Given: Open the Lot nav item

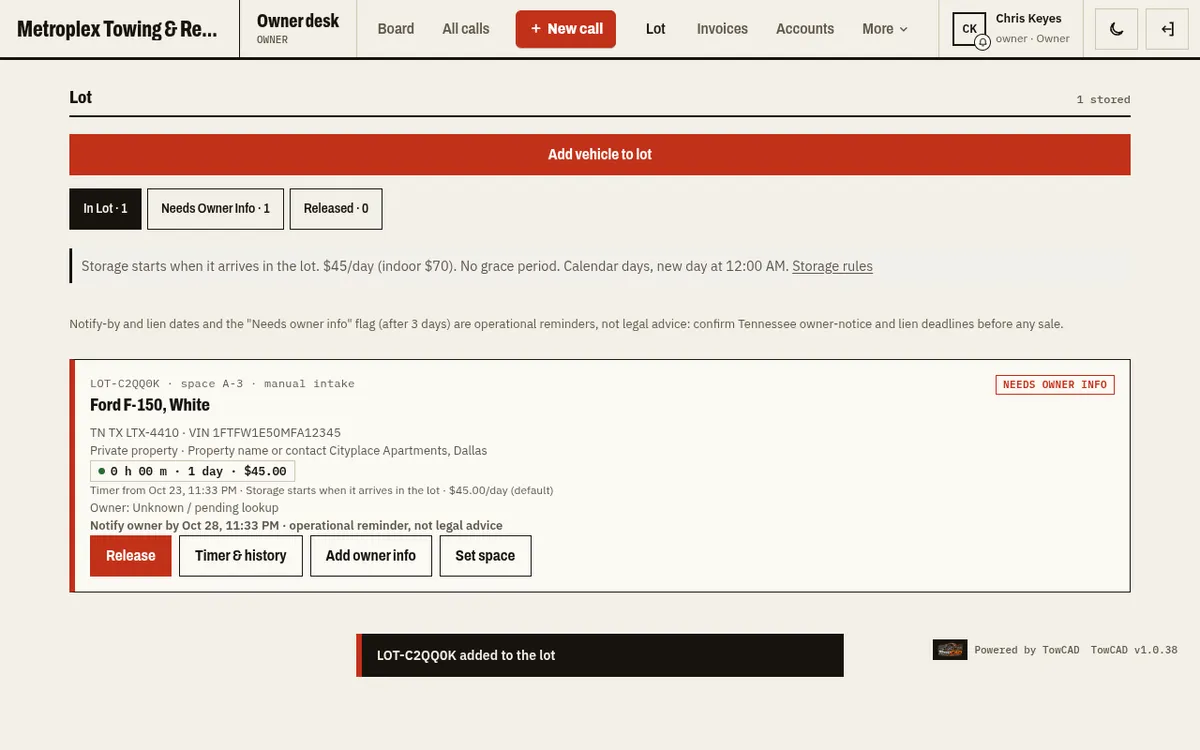Looking at the screenshot, I should (x=656, y=29).
